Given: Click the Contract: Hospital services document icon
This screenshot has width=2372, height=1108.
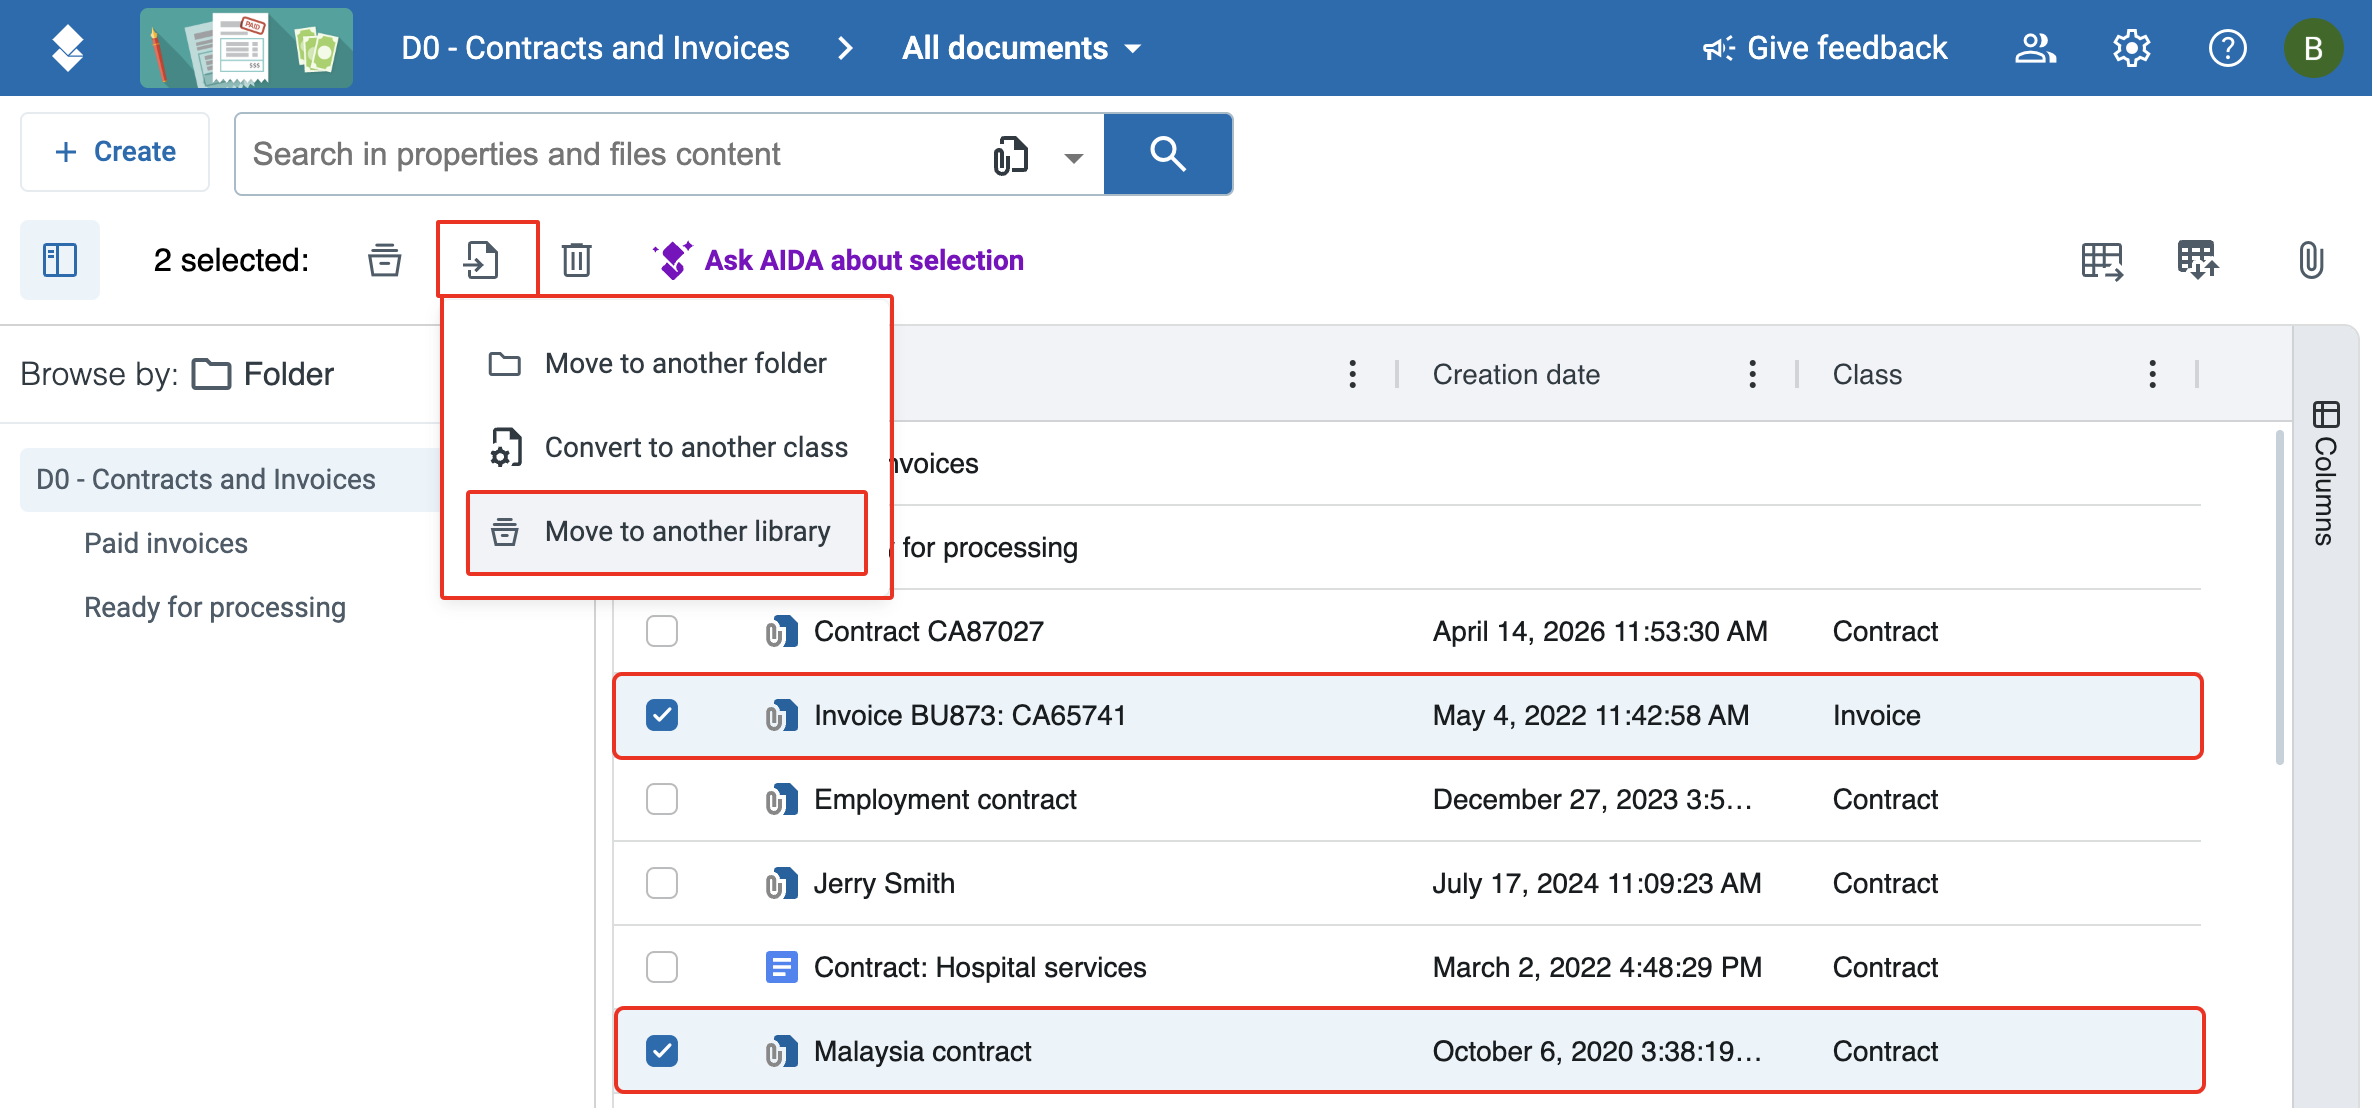Looking at the screenshot, I should (x=781, y=968).
